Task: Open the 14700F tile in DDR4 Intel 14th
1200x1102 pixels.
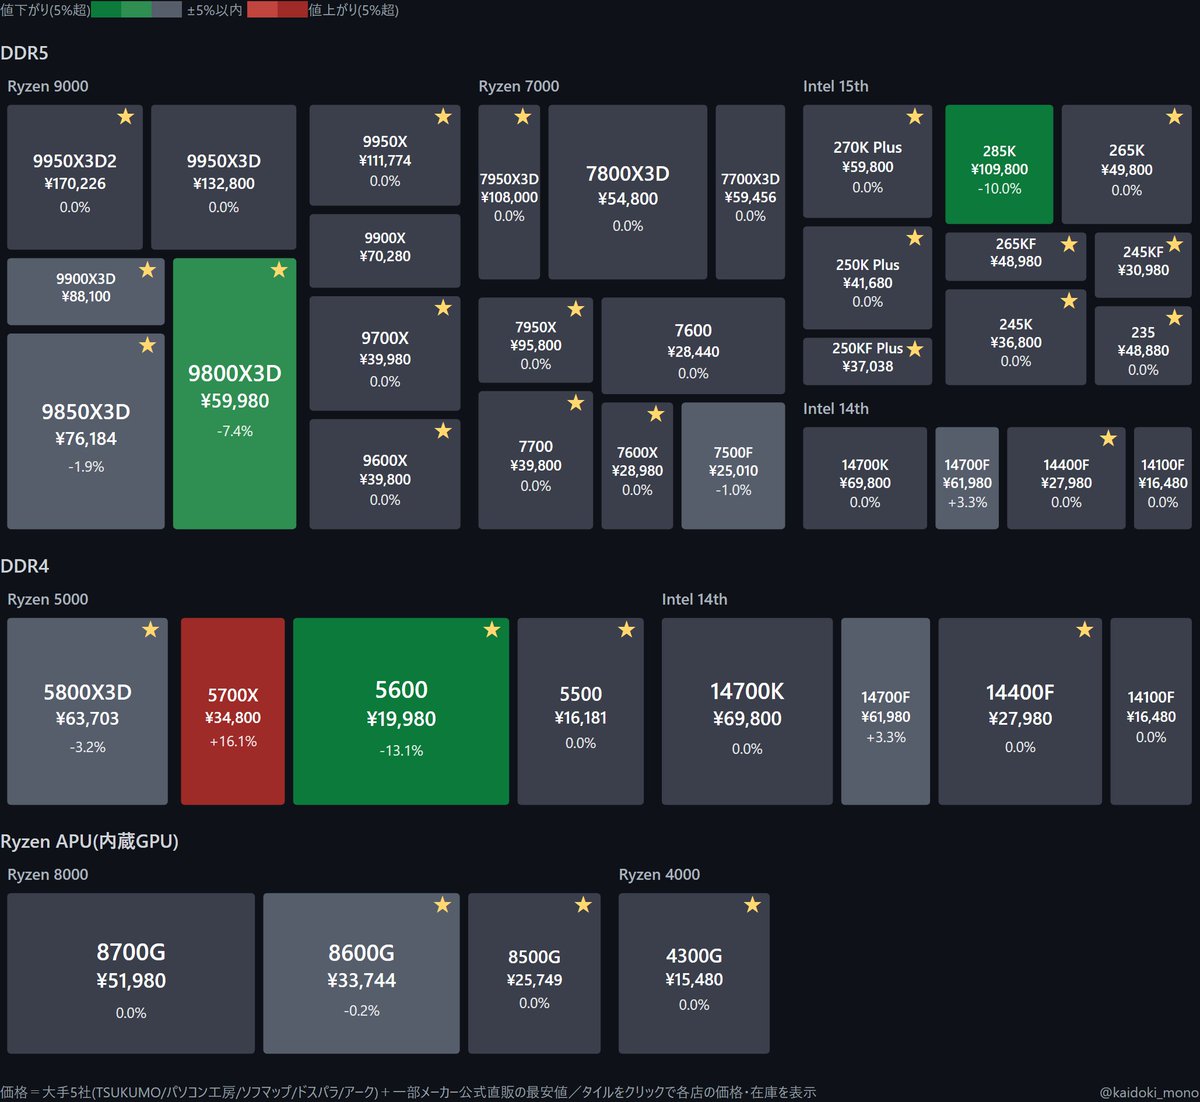Action: coord(886,711)
